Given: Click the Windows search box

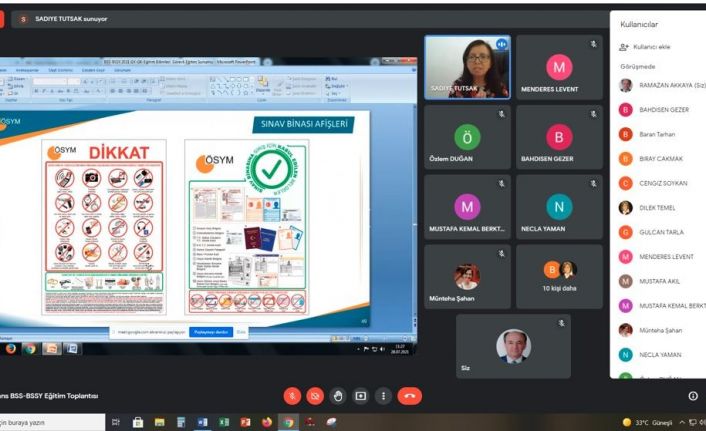Looking at the screenshot, I should [x=52, y=422].
